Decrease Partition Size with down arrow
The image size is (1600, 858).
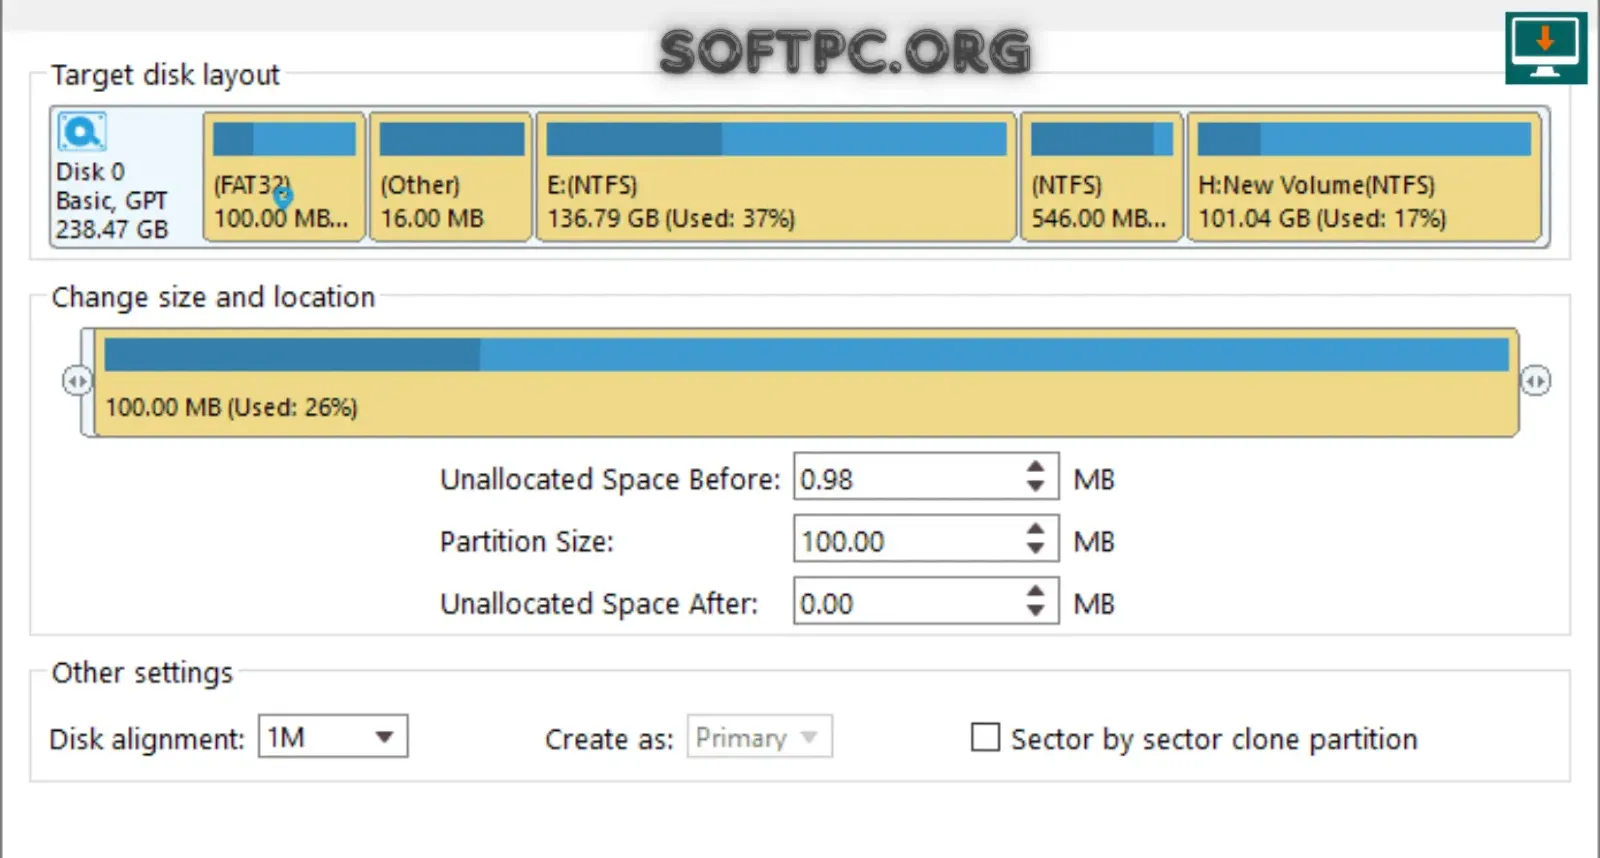point(1035,549)
